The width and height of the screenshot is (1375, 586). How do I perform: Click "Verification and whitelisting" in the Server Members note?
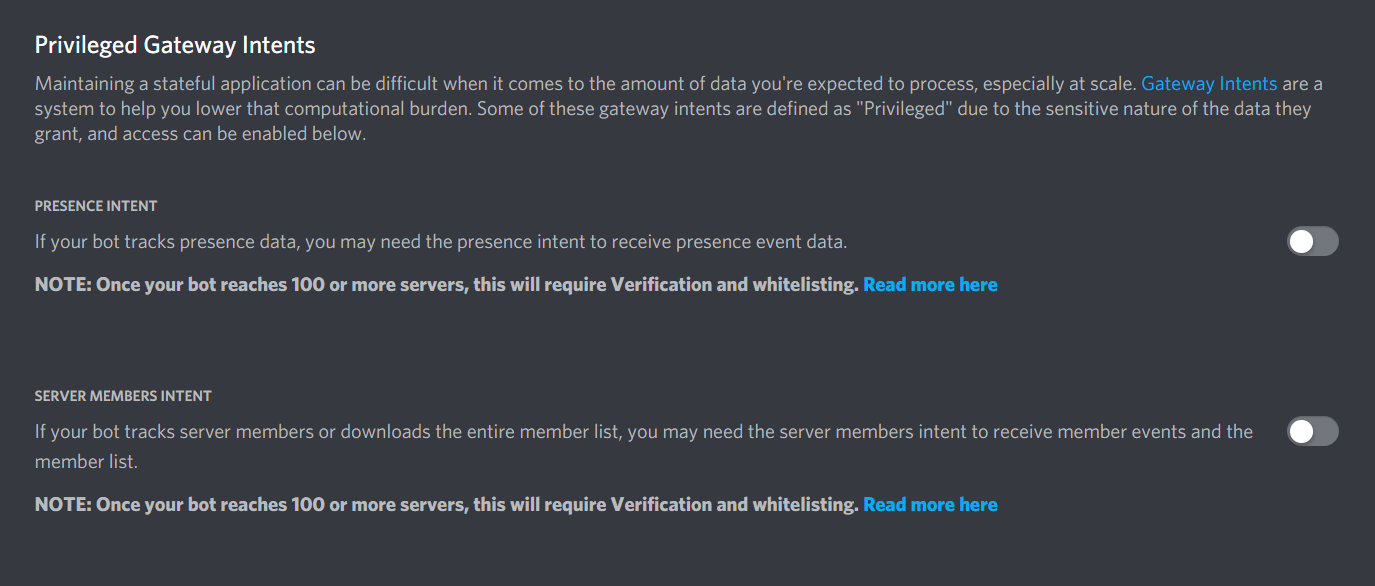click(x=734, y=505)
